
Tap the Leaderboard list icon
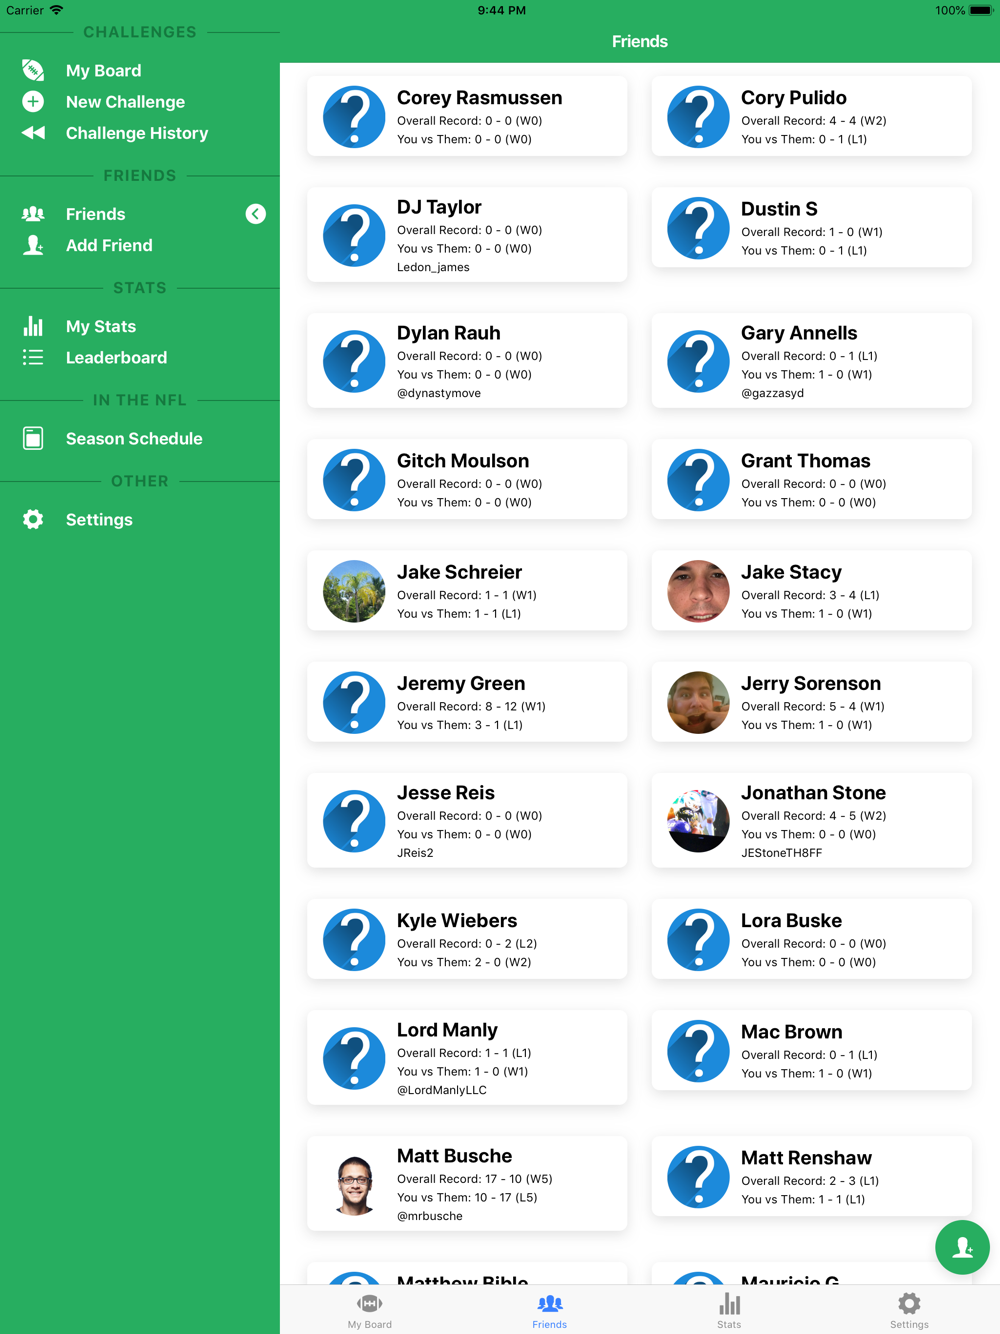click(x=33, y=357)
